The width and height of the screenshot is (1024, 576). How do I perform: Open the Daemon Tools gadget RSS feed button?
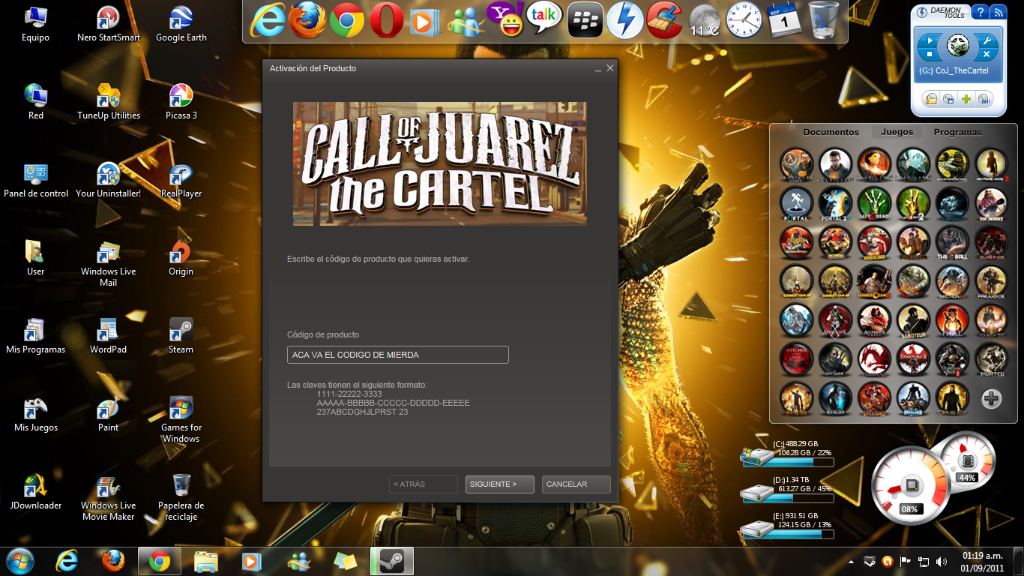(x=998, y=12)
